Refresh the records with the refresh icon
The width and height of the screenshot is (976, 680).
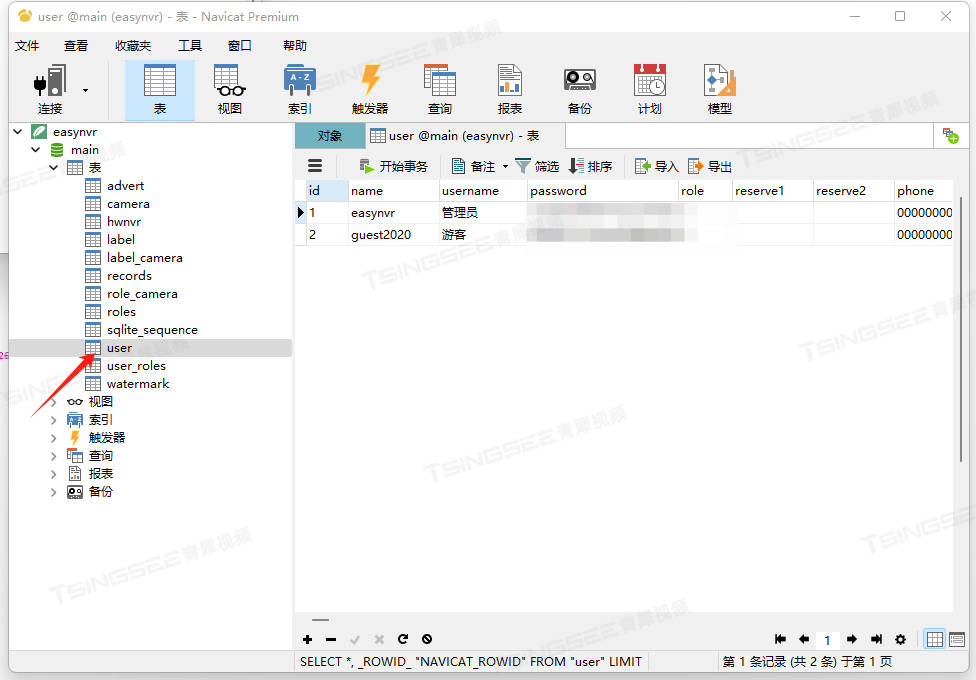pyautogui.click(x=403, y=639)
